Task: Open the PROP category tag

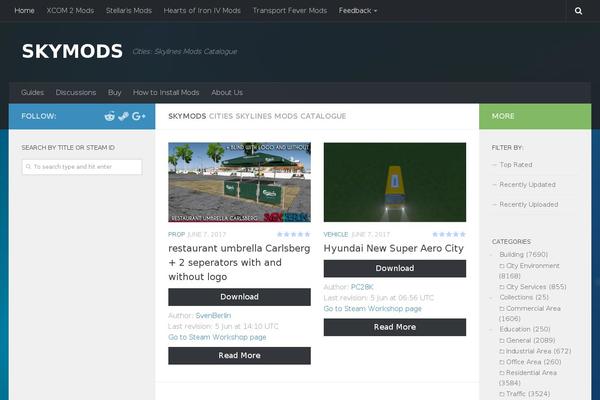Action: 176,234
